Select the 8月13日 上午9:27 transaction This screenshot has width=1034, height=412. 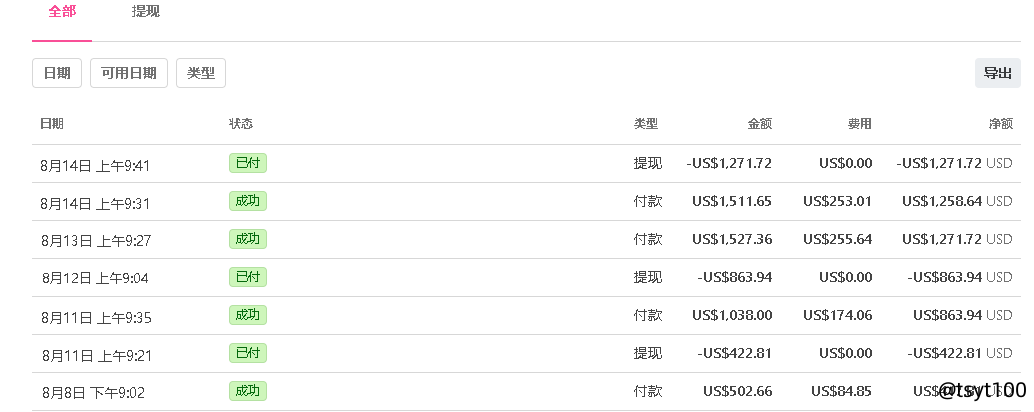tap(95, 241)
